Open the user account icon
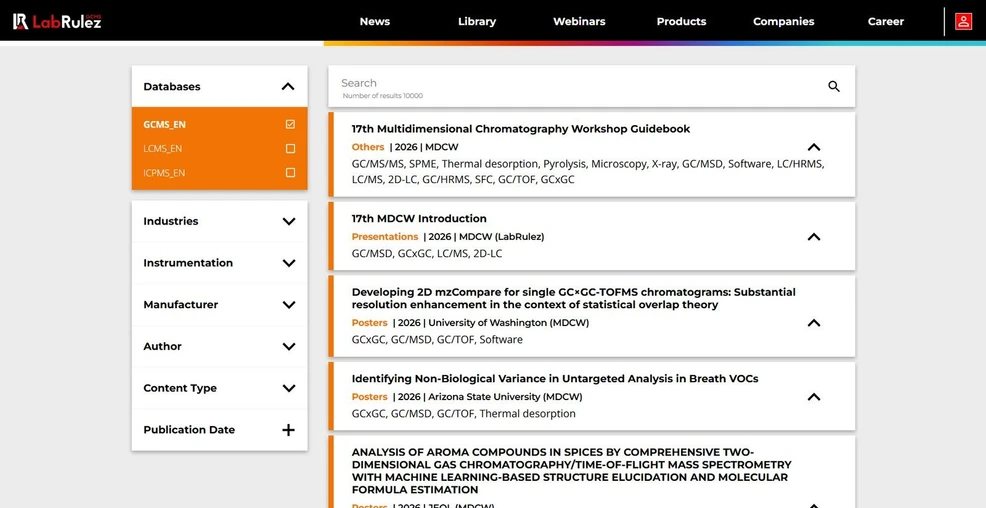 (x=963, y=21)
